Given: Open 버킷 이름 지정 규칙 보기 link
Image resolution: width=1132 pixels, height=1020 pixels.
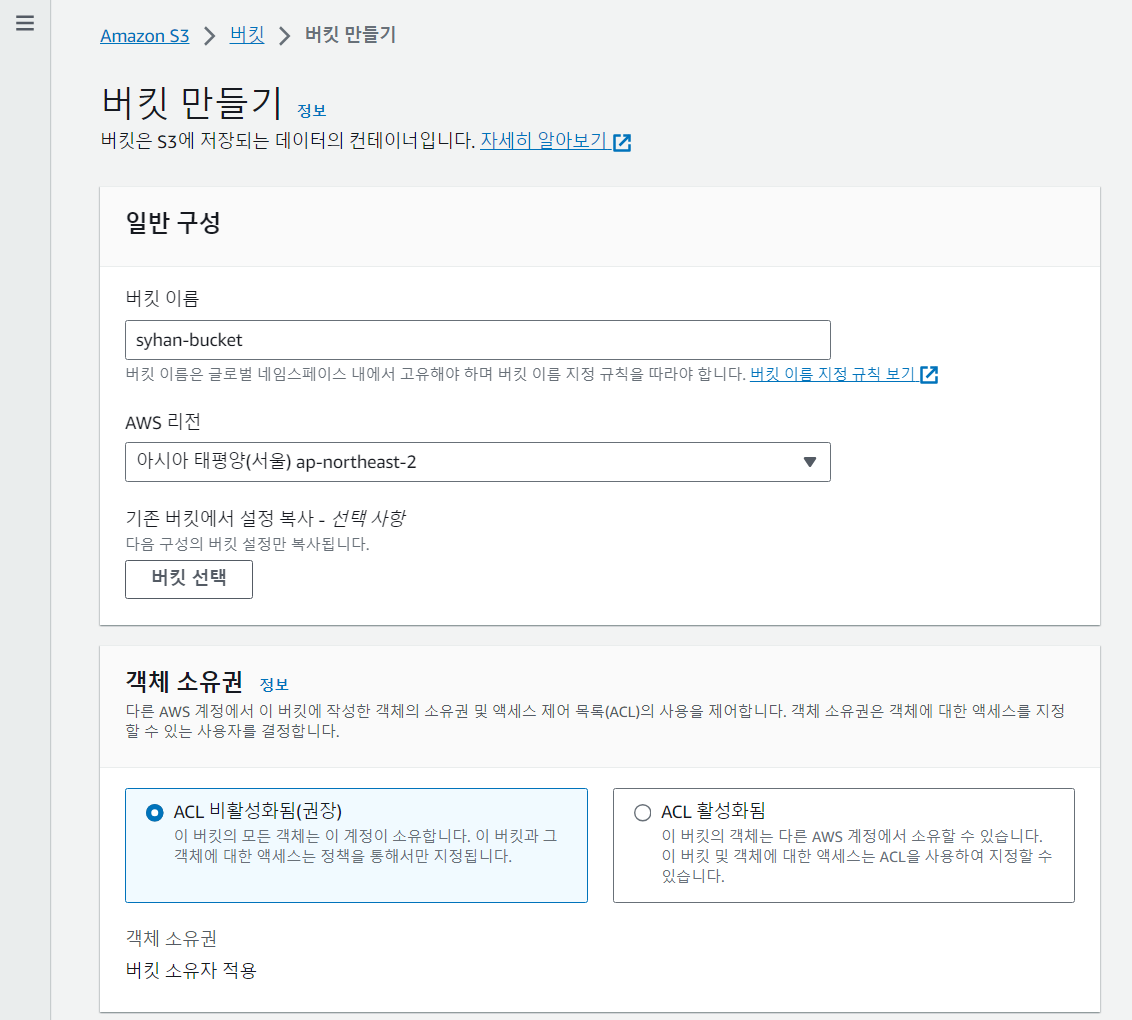Looking at the screenshot, I should point(832,374).
